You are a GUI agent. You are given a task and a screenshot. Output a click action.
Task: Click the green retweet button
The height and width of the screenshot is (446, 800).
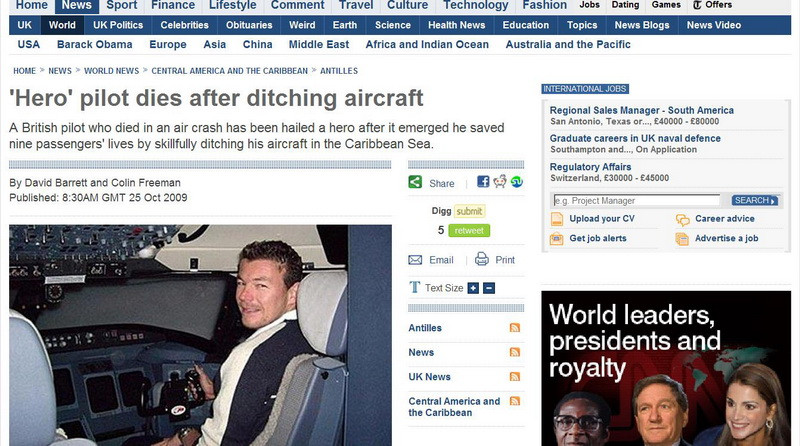coord(469,231)
